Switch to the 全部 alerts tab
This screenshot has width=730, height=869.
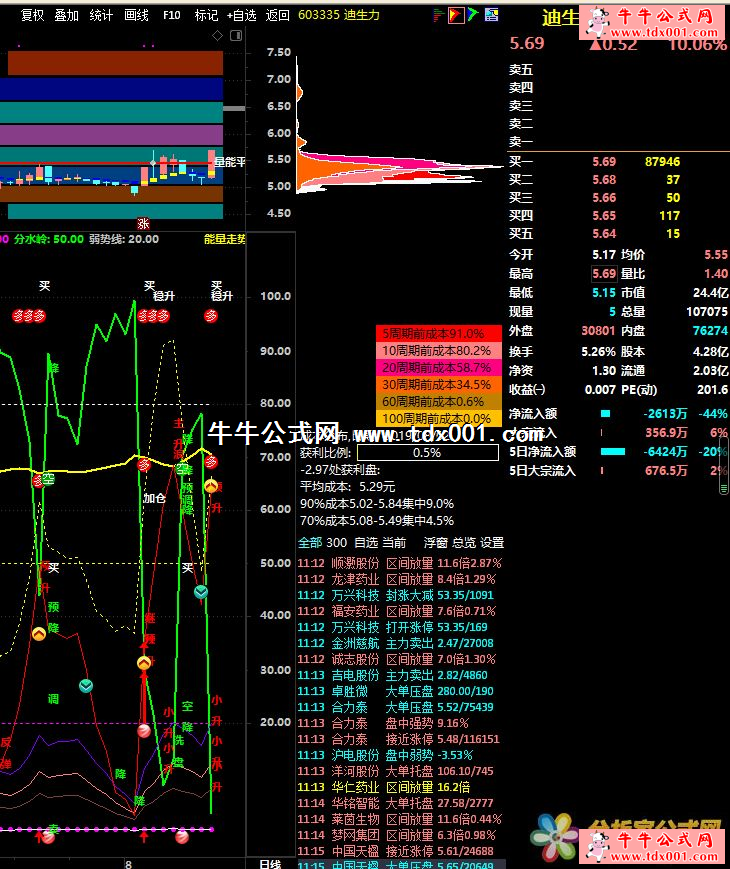[x=310, y=543]
